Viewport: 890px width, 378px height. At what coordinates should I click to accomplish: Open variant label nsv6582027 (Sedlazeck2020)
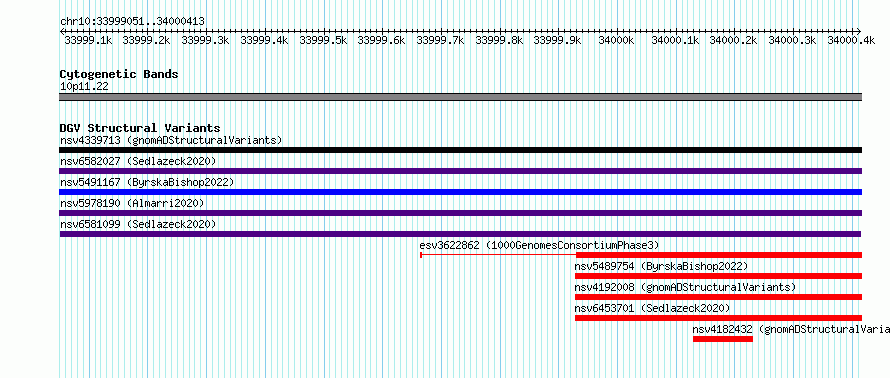pyautogui.click(x=138, y=161)
